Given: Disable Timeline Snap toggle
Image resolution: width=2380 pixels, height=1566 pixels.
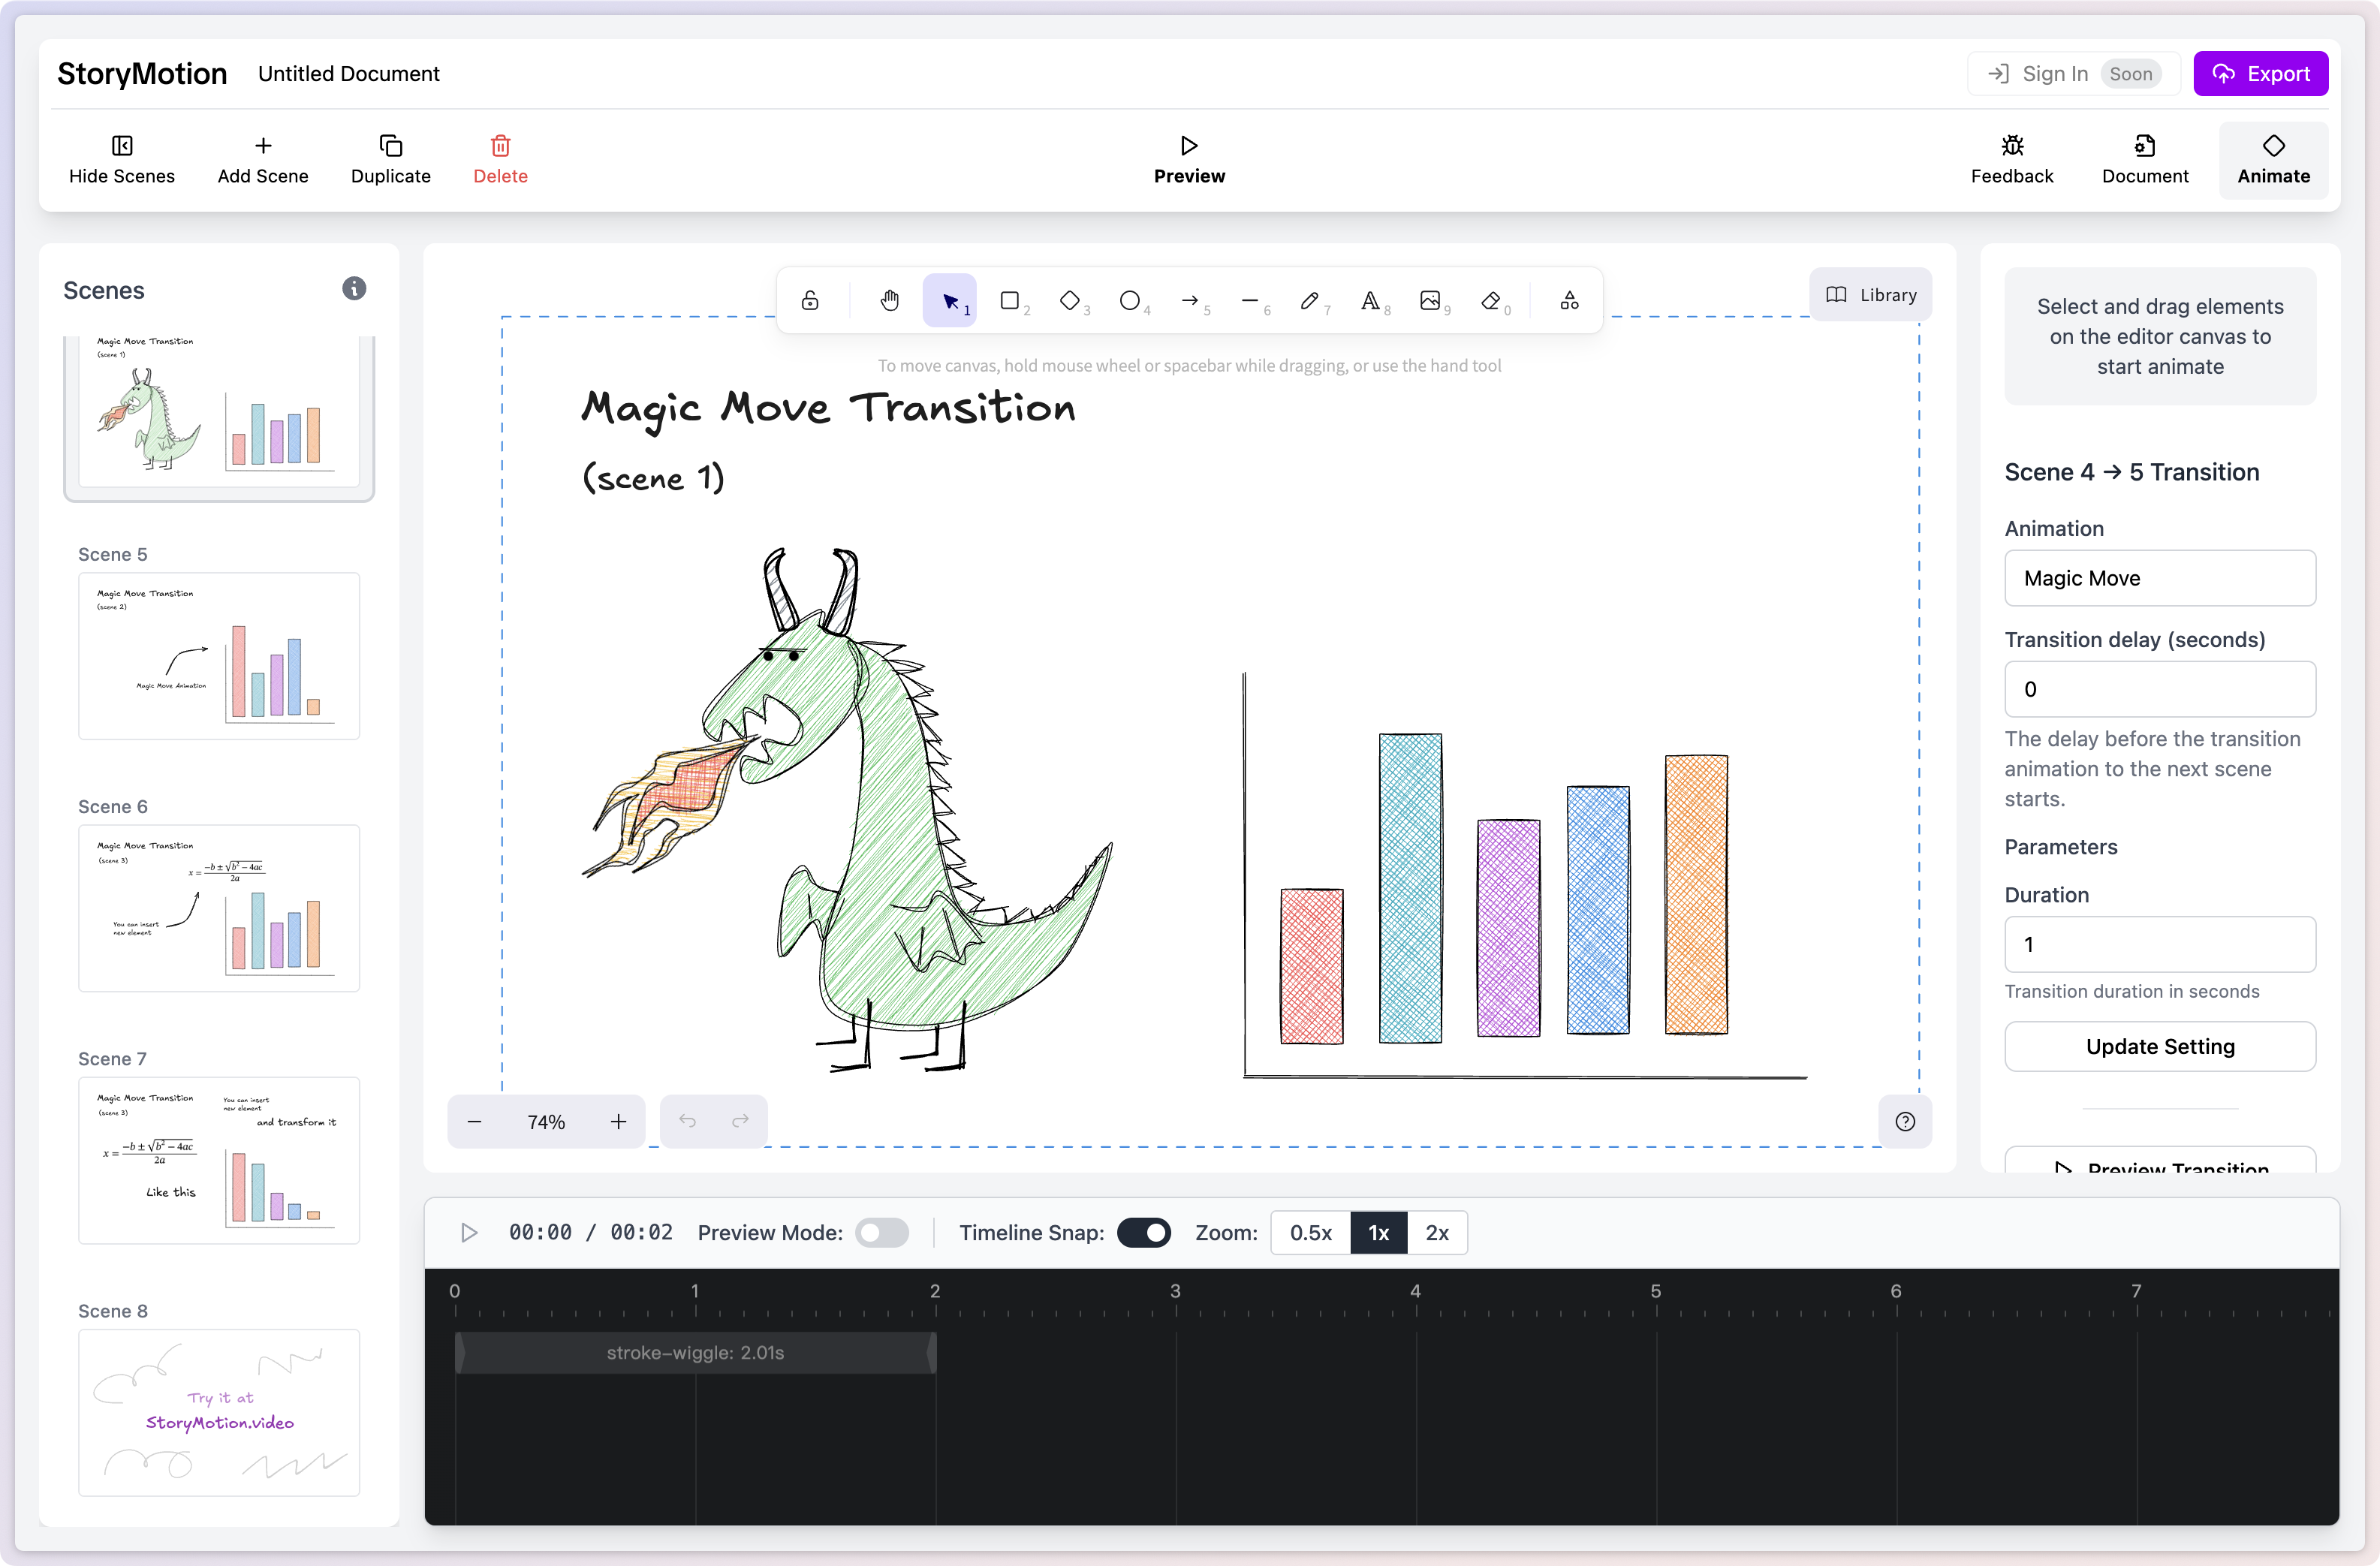Looking at the screenshot, I should point(1143,1232).
